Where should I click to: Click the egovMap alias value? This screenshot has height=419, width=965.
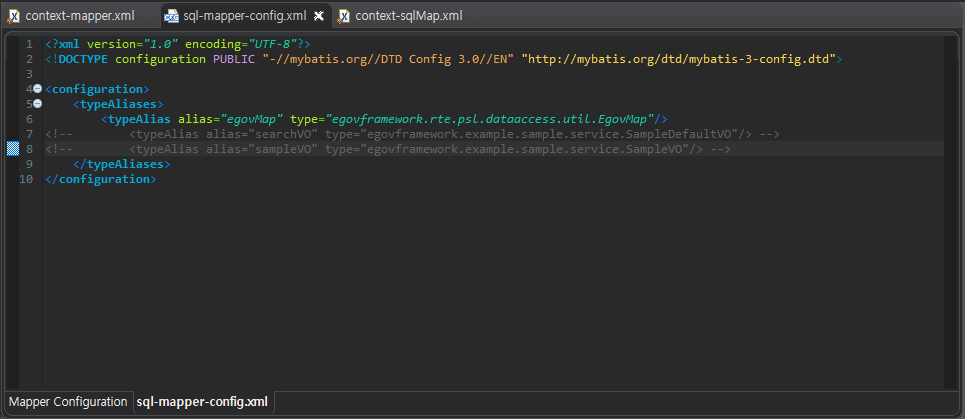pos(252,119)
